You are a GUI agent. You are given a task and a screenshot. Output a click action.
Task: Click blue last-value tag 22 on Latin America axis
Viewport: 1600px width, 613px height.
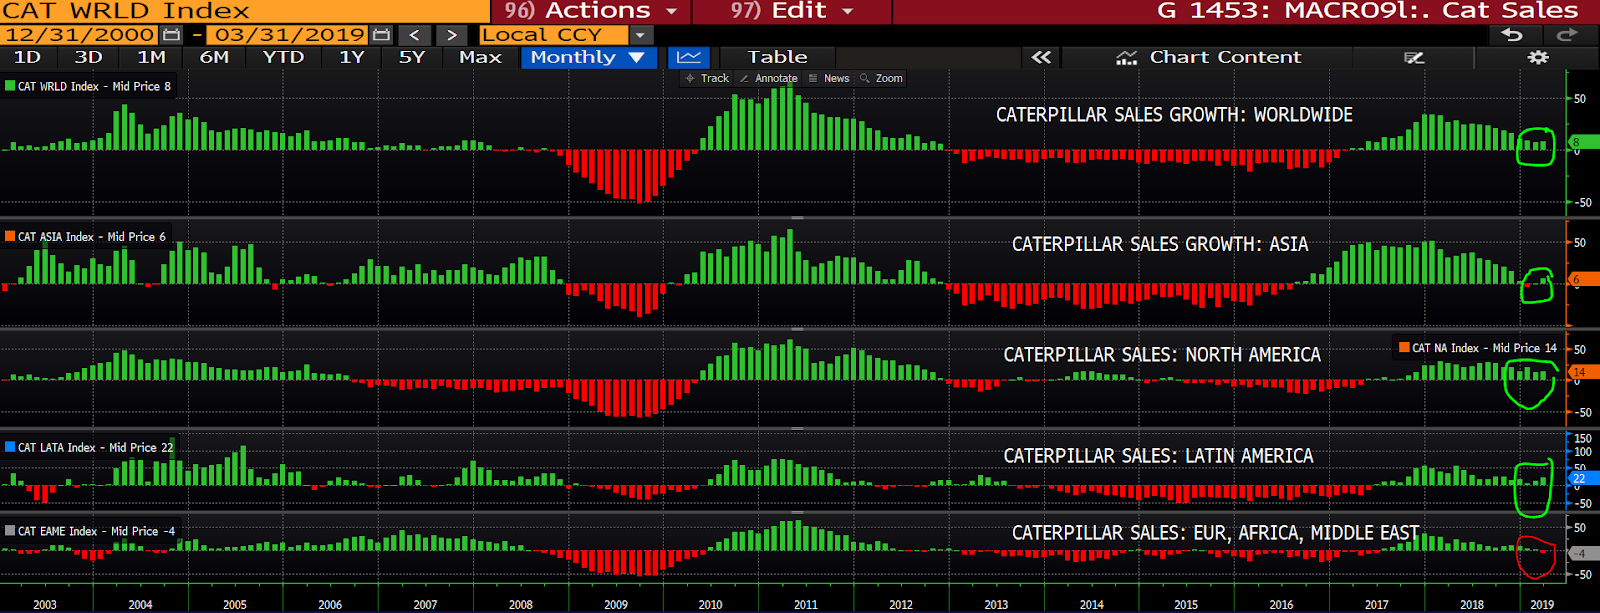(x=1583, y=479)
